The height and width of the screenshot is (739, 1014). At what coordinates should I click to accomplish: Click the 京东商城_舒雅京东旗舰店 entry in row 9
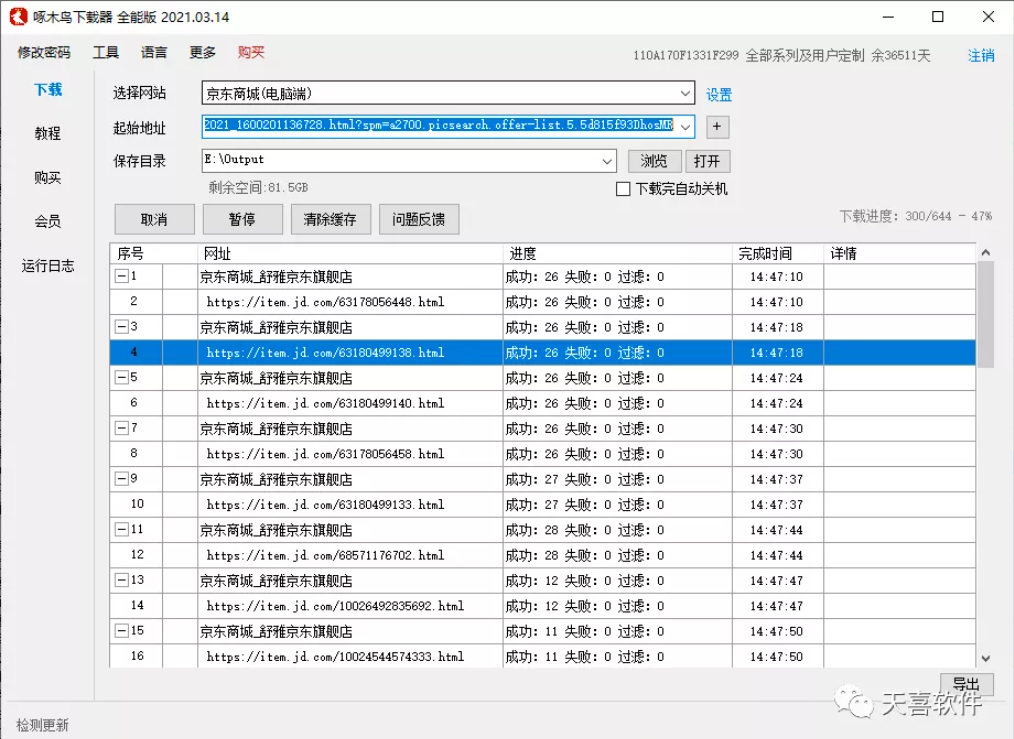[x=276, y=479]
